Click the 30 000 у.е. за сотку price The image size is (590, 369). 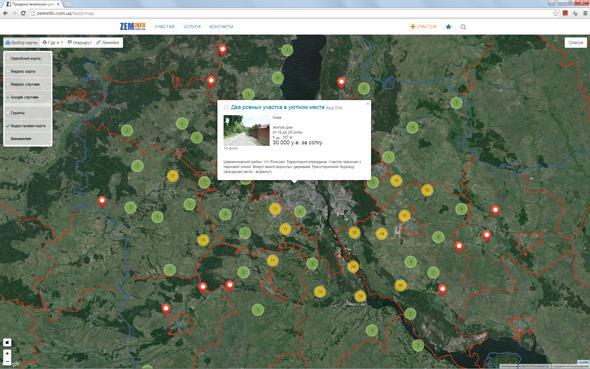coord(297,143)
